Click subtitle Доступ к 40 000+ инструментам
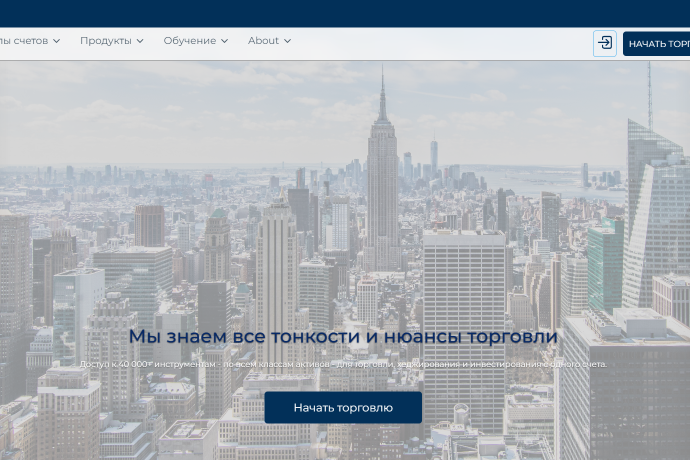 coord(343,364)
